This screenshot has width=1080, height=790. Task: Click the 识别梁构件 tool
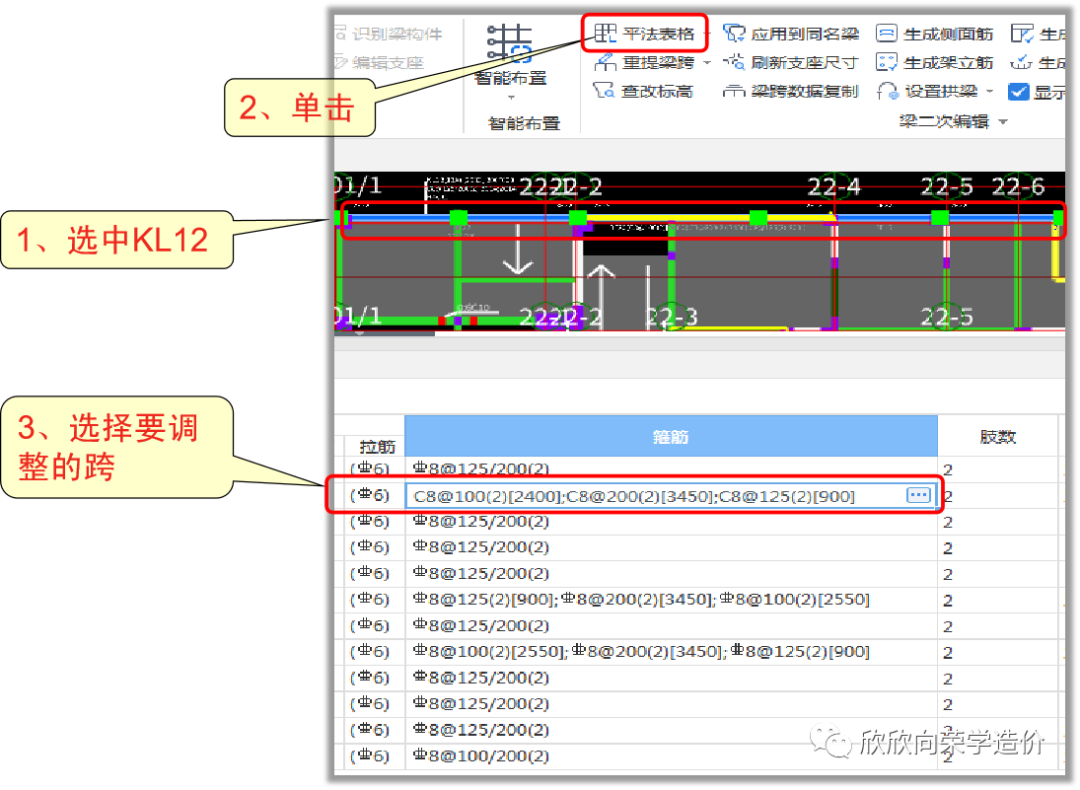(x=389, y=34)
